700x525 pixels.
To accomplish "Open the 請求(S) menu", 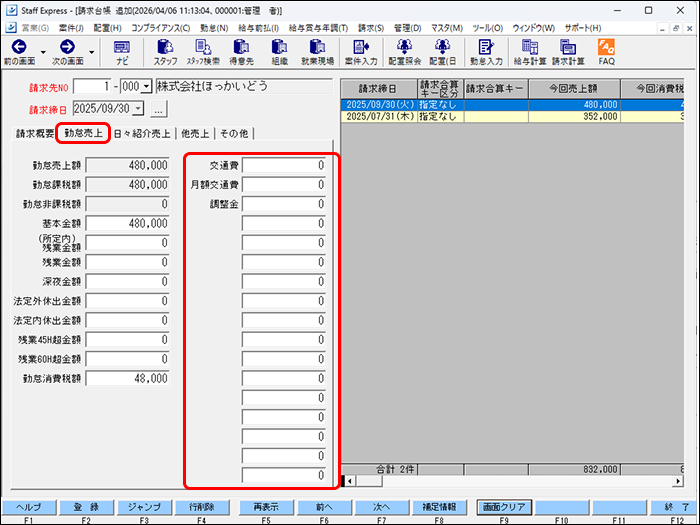I will (371, 28).
